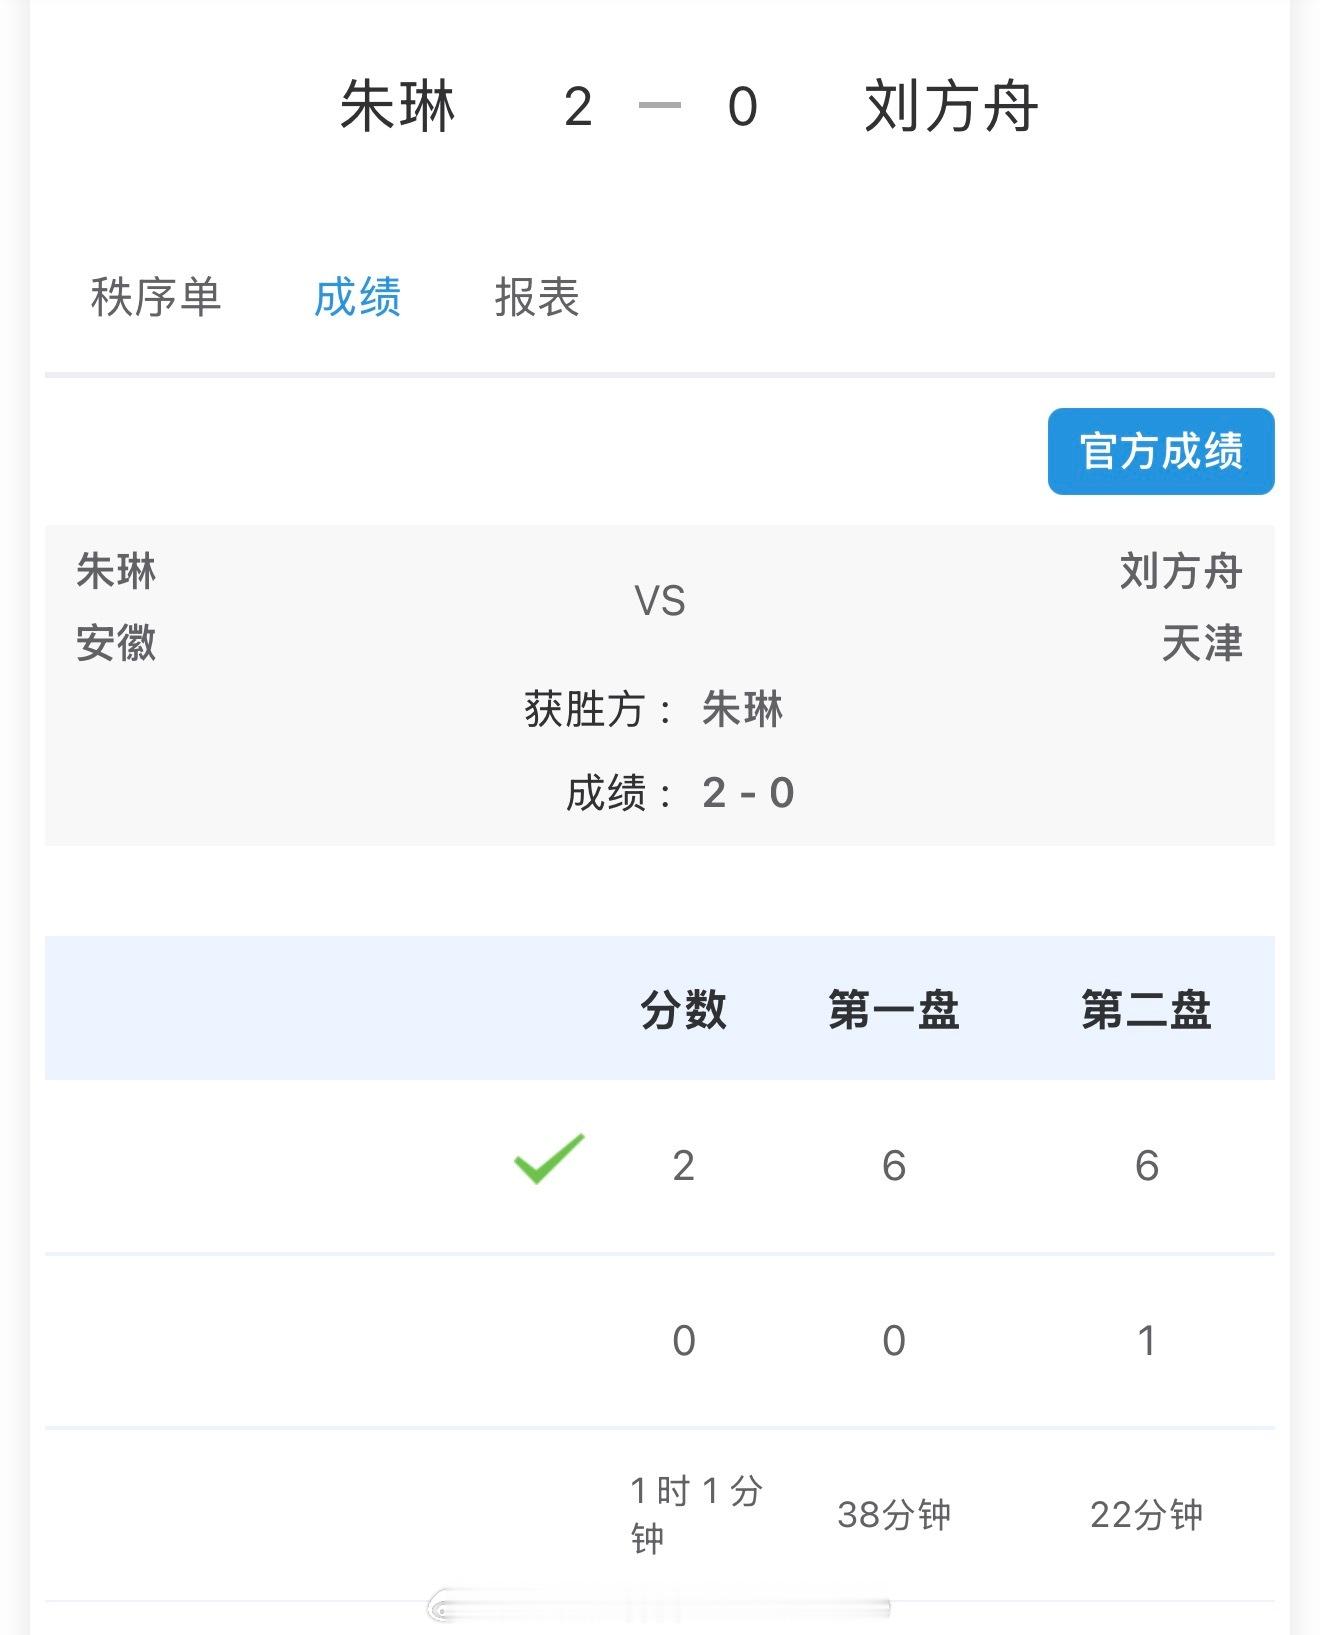Screen dimensions: 1320x1635
Task: Click the 安徽 region label
Action: coord(116,643)
